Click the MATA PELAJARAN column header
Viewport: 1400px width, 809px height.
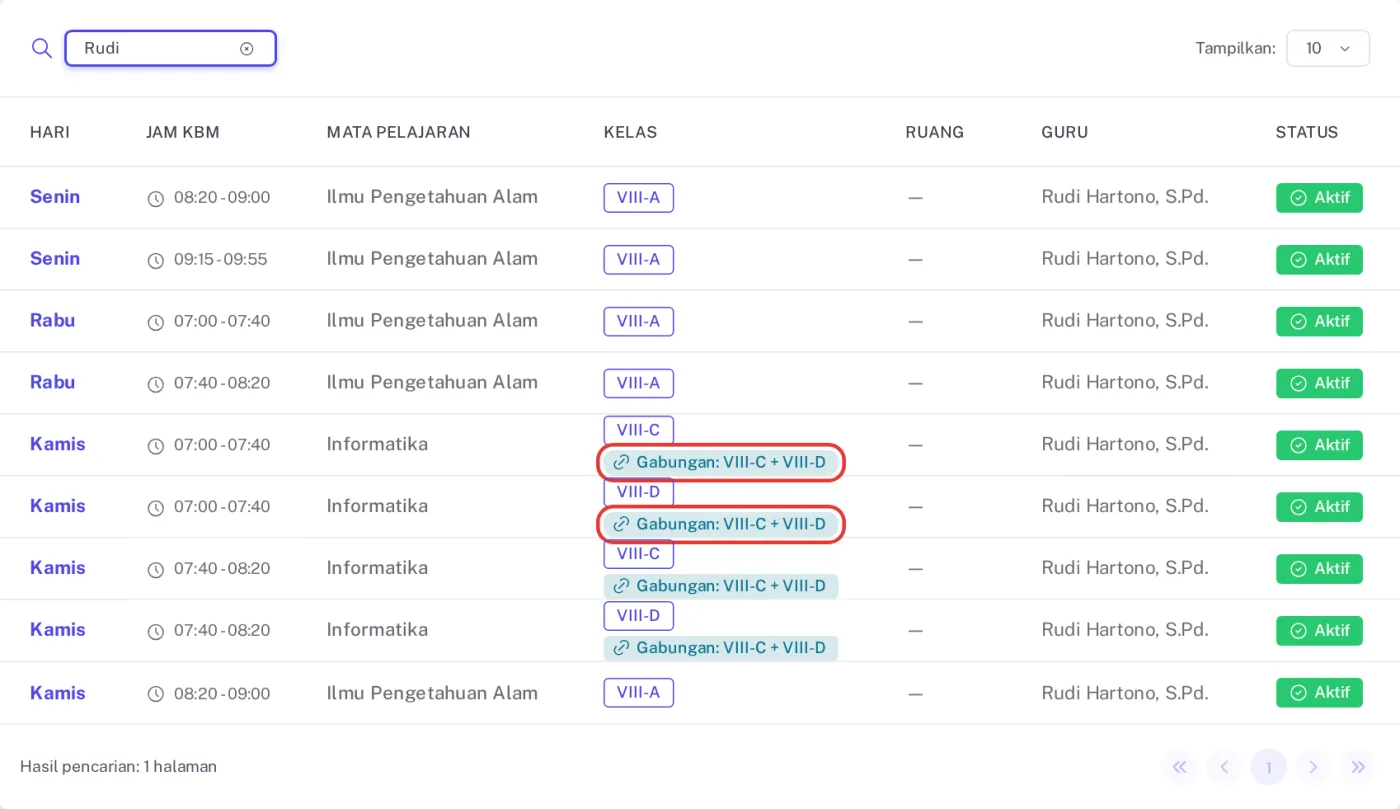click(x=398, y=132)
